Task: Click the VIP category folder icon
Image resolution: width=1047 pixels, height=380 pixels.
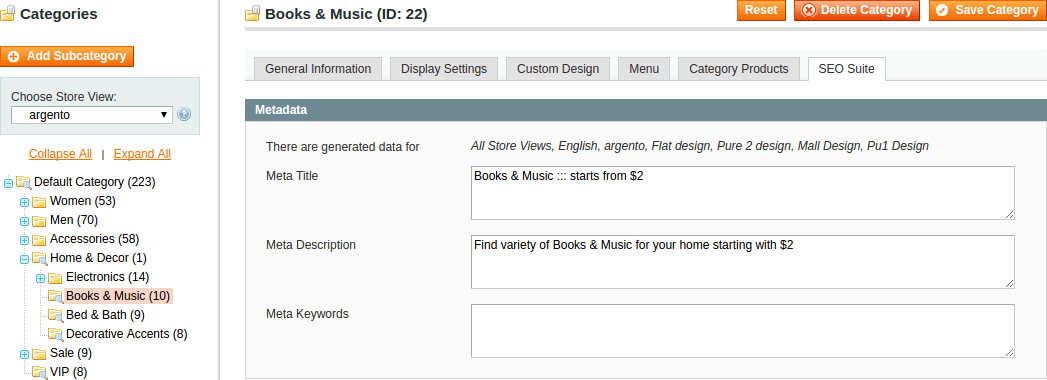Action: pyautogui.click(x=39, y=372)
